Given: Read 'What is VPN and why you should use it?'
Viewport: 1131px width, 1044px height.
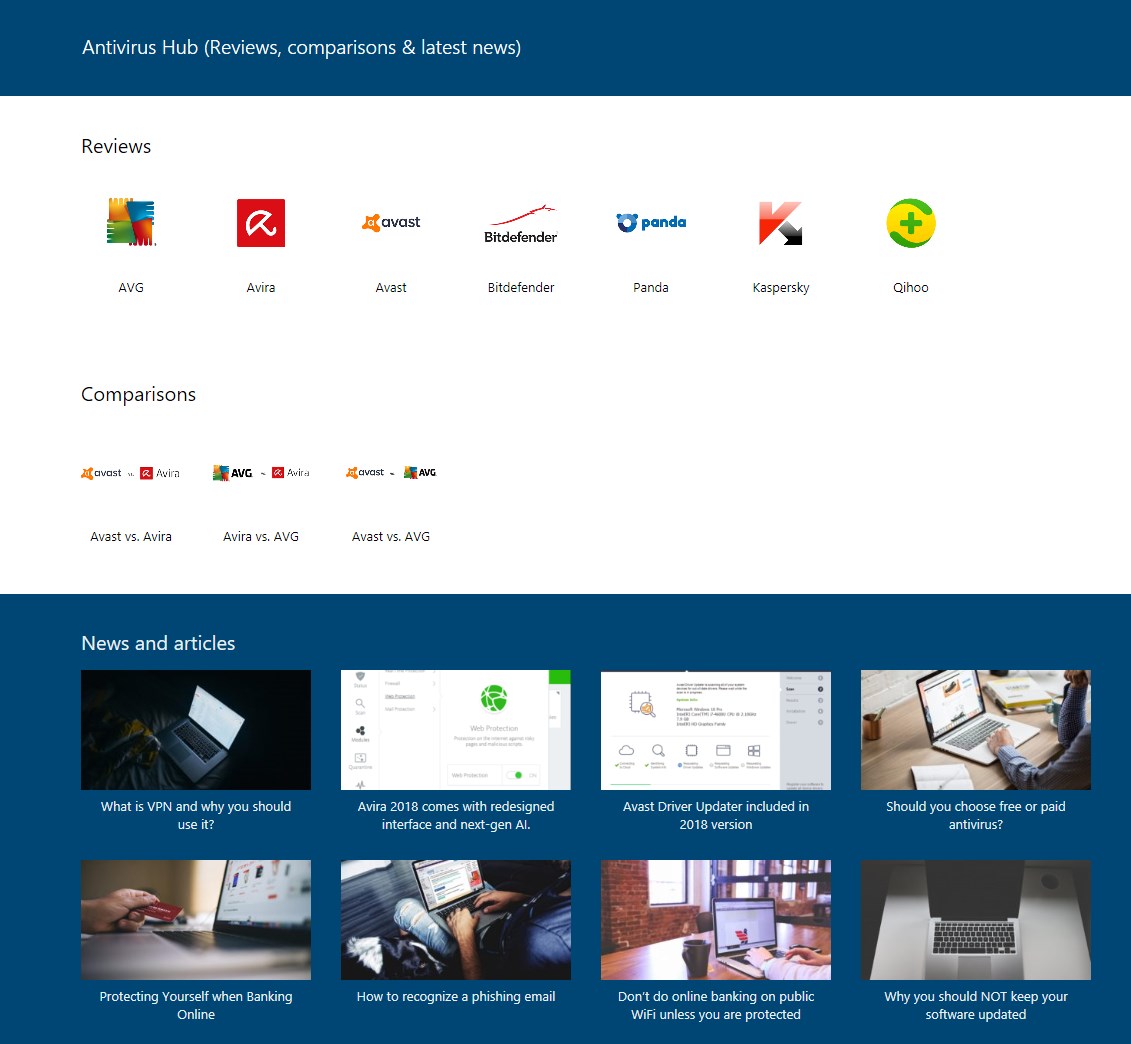Looking at the screenshot, I should pyautogui.click(x=196, y=815).
